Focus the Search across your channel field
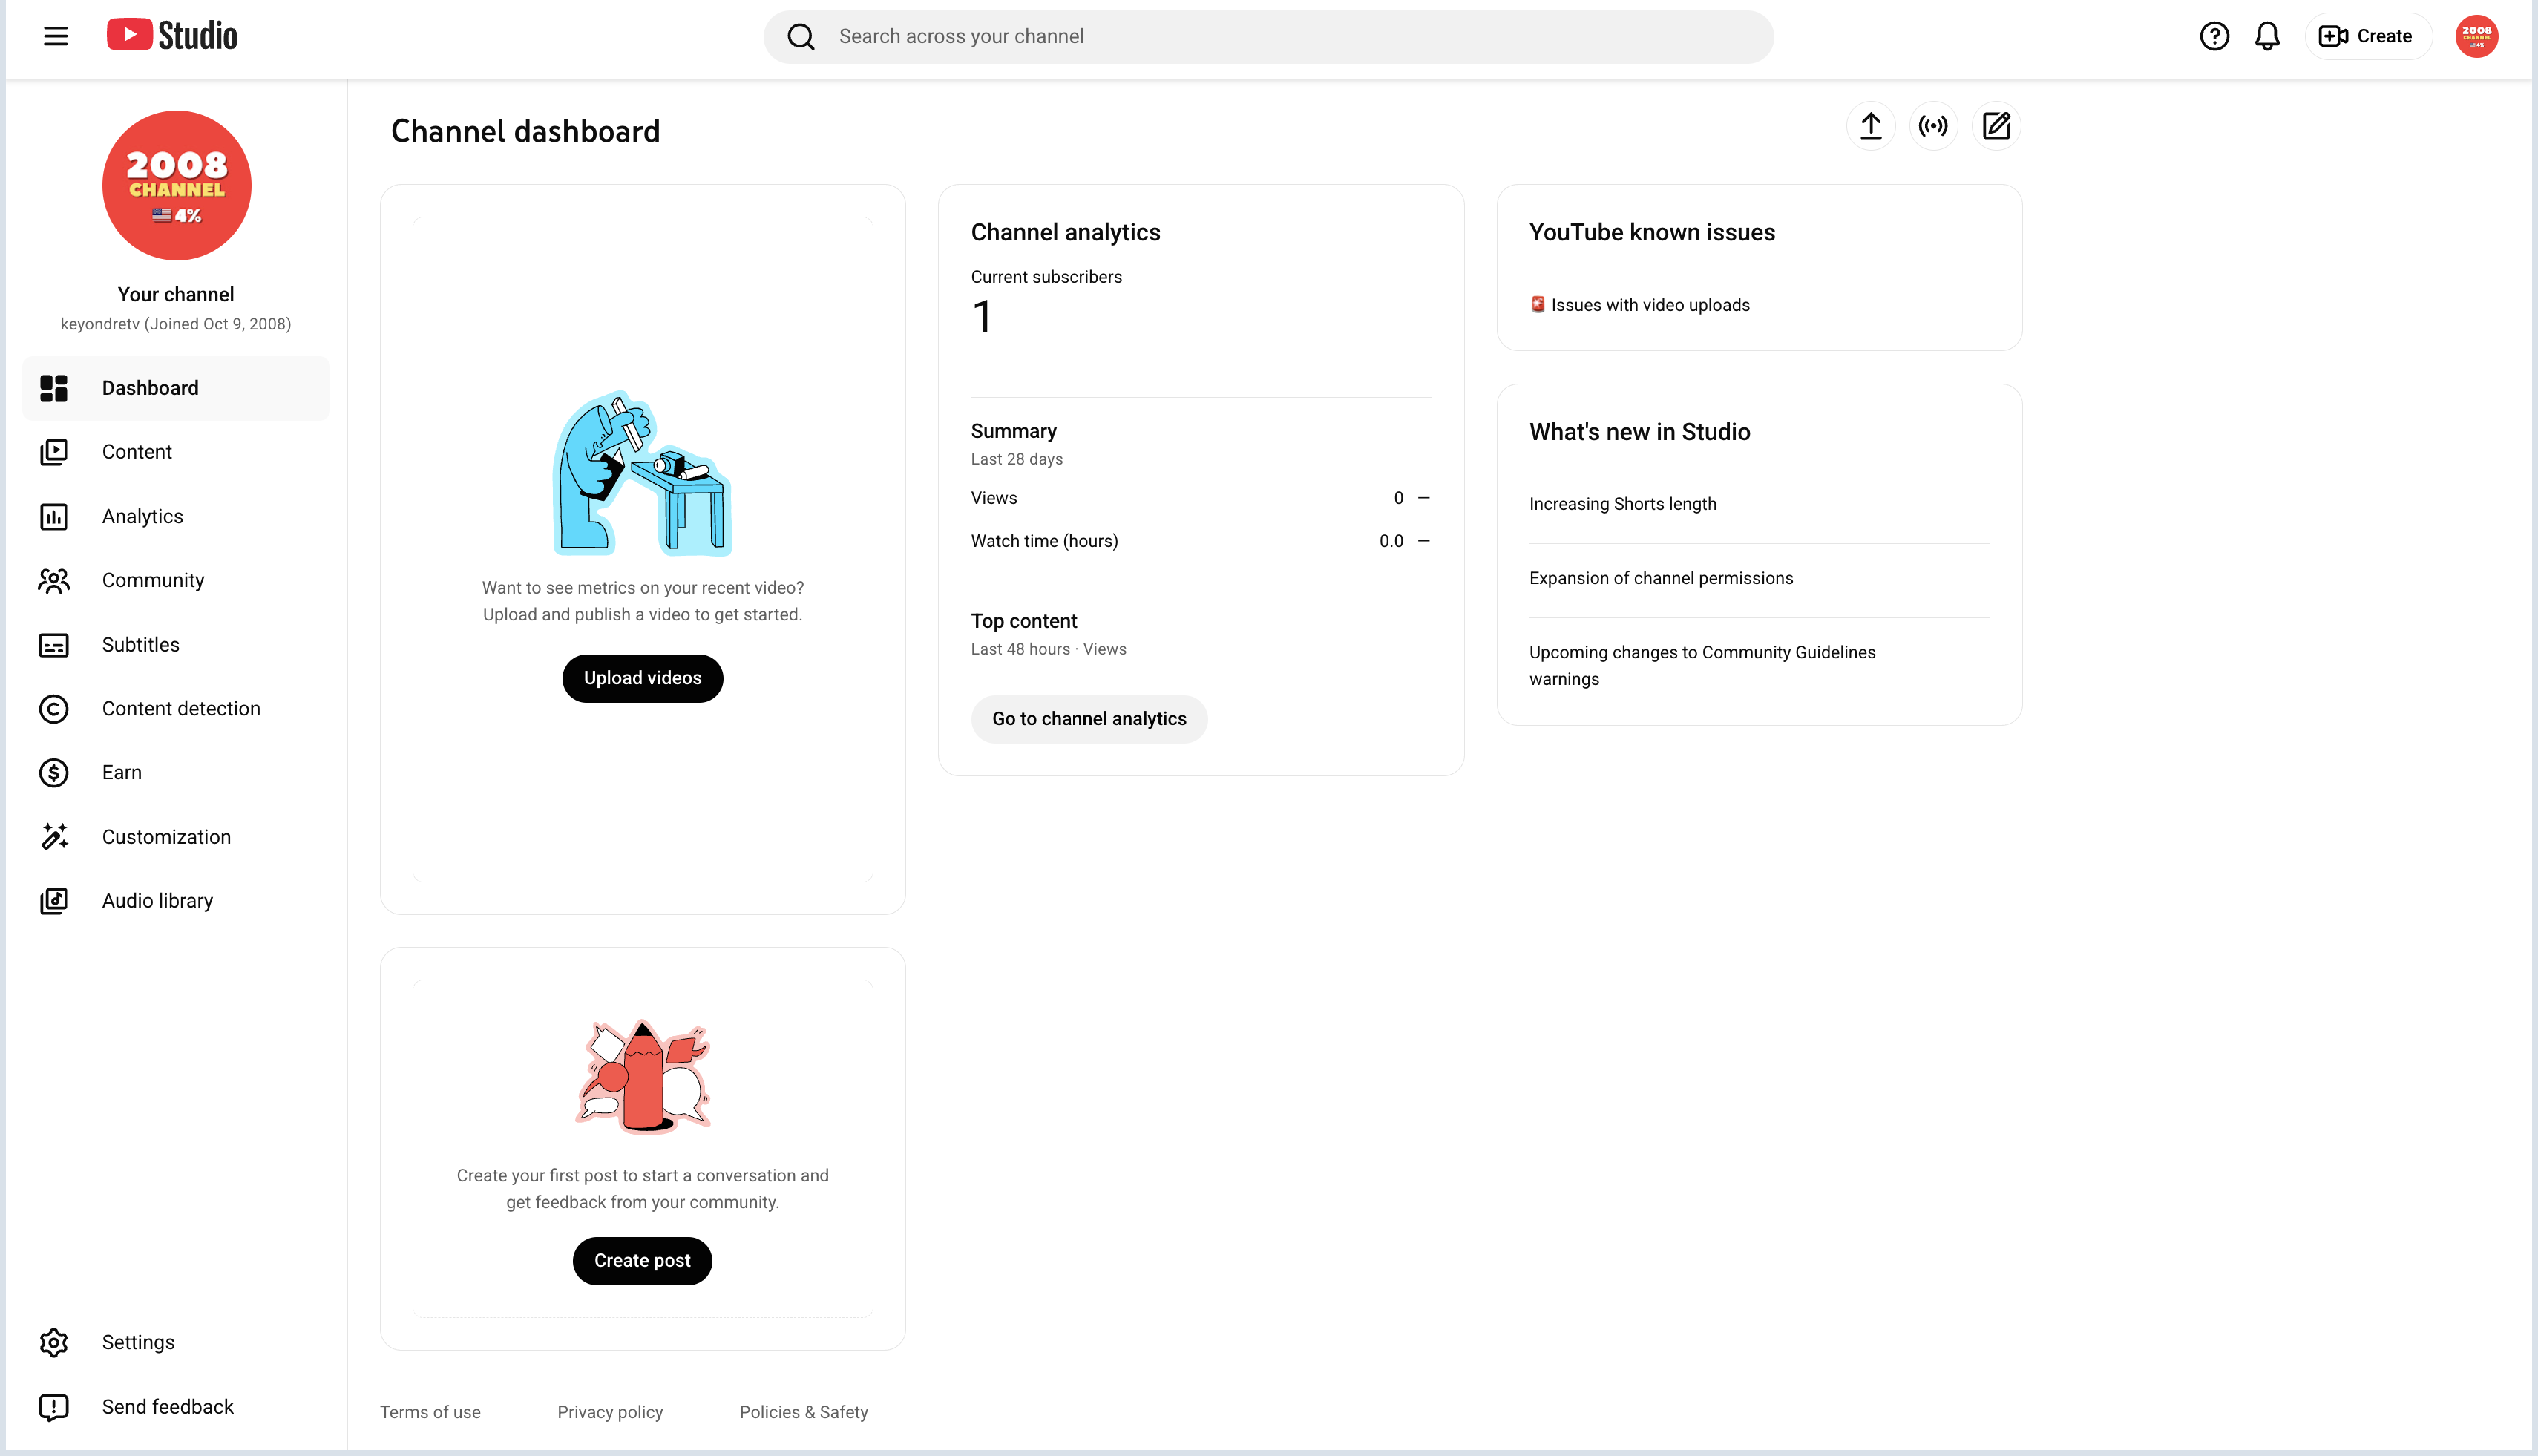Image resolution: width=2538 pixels, height=1456 pixels. 1268,37
